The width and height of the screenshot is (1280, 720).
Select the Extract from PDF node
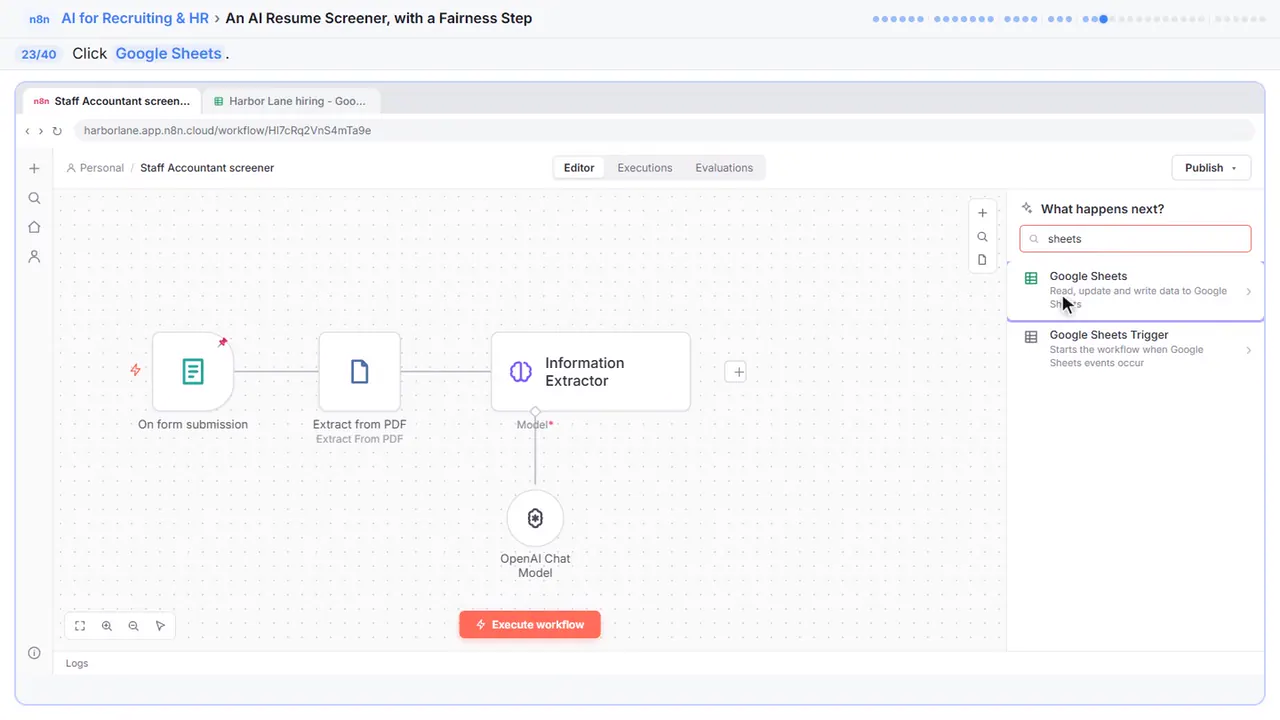pyautogui.click(x=359, y=372)
